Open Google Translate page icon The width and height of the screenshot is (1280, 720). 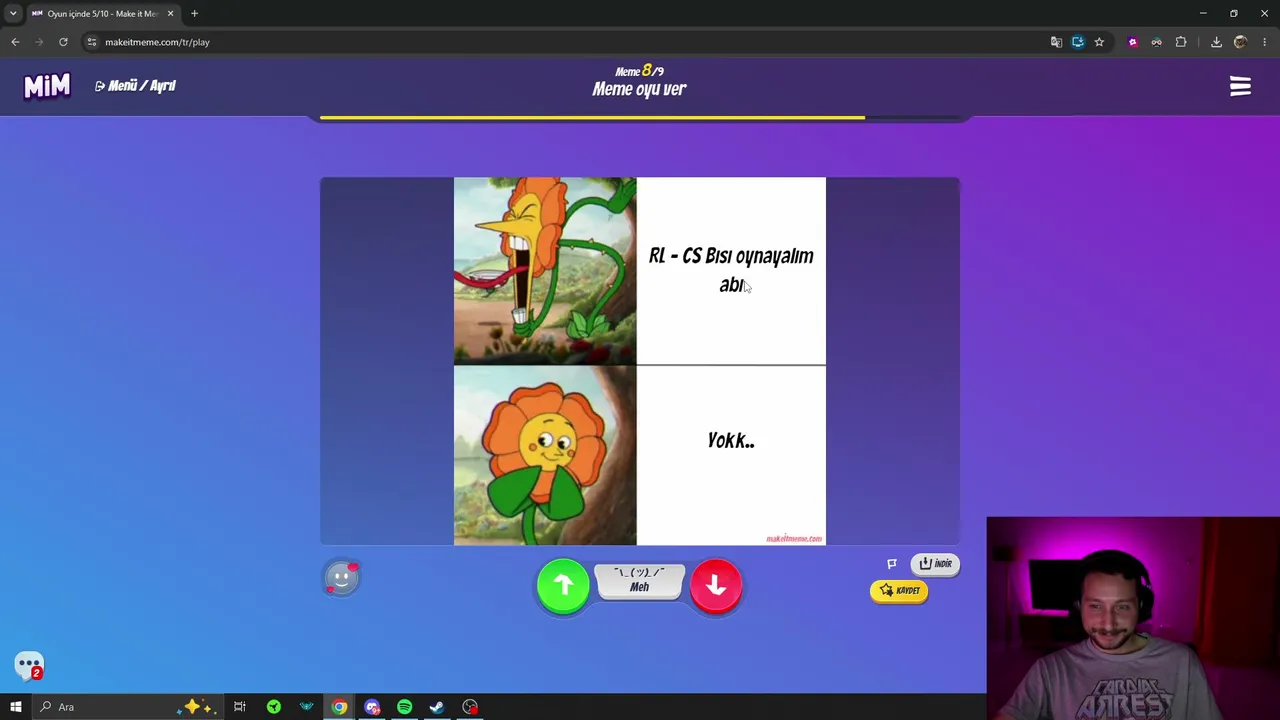coord(1056,42)
